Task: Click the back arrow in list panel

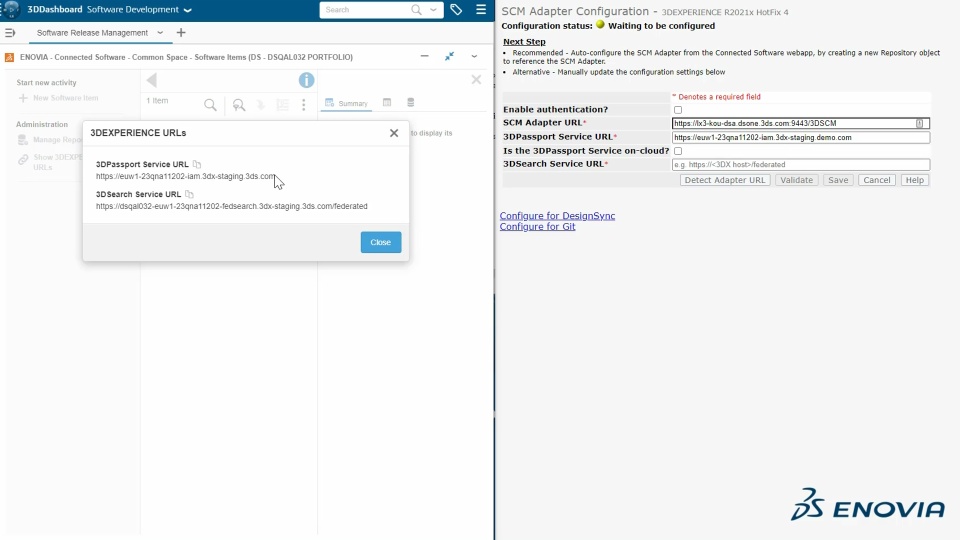Action: [x=152, y=80]
